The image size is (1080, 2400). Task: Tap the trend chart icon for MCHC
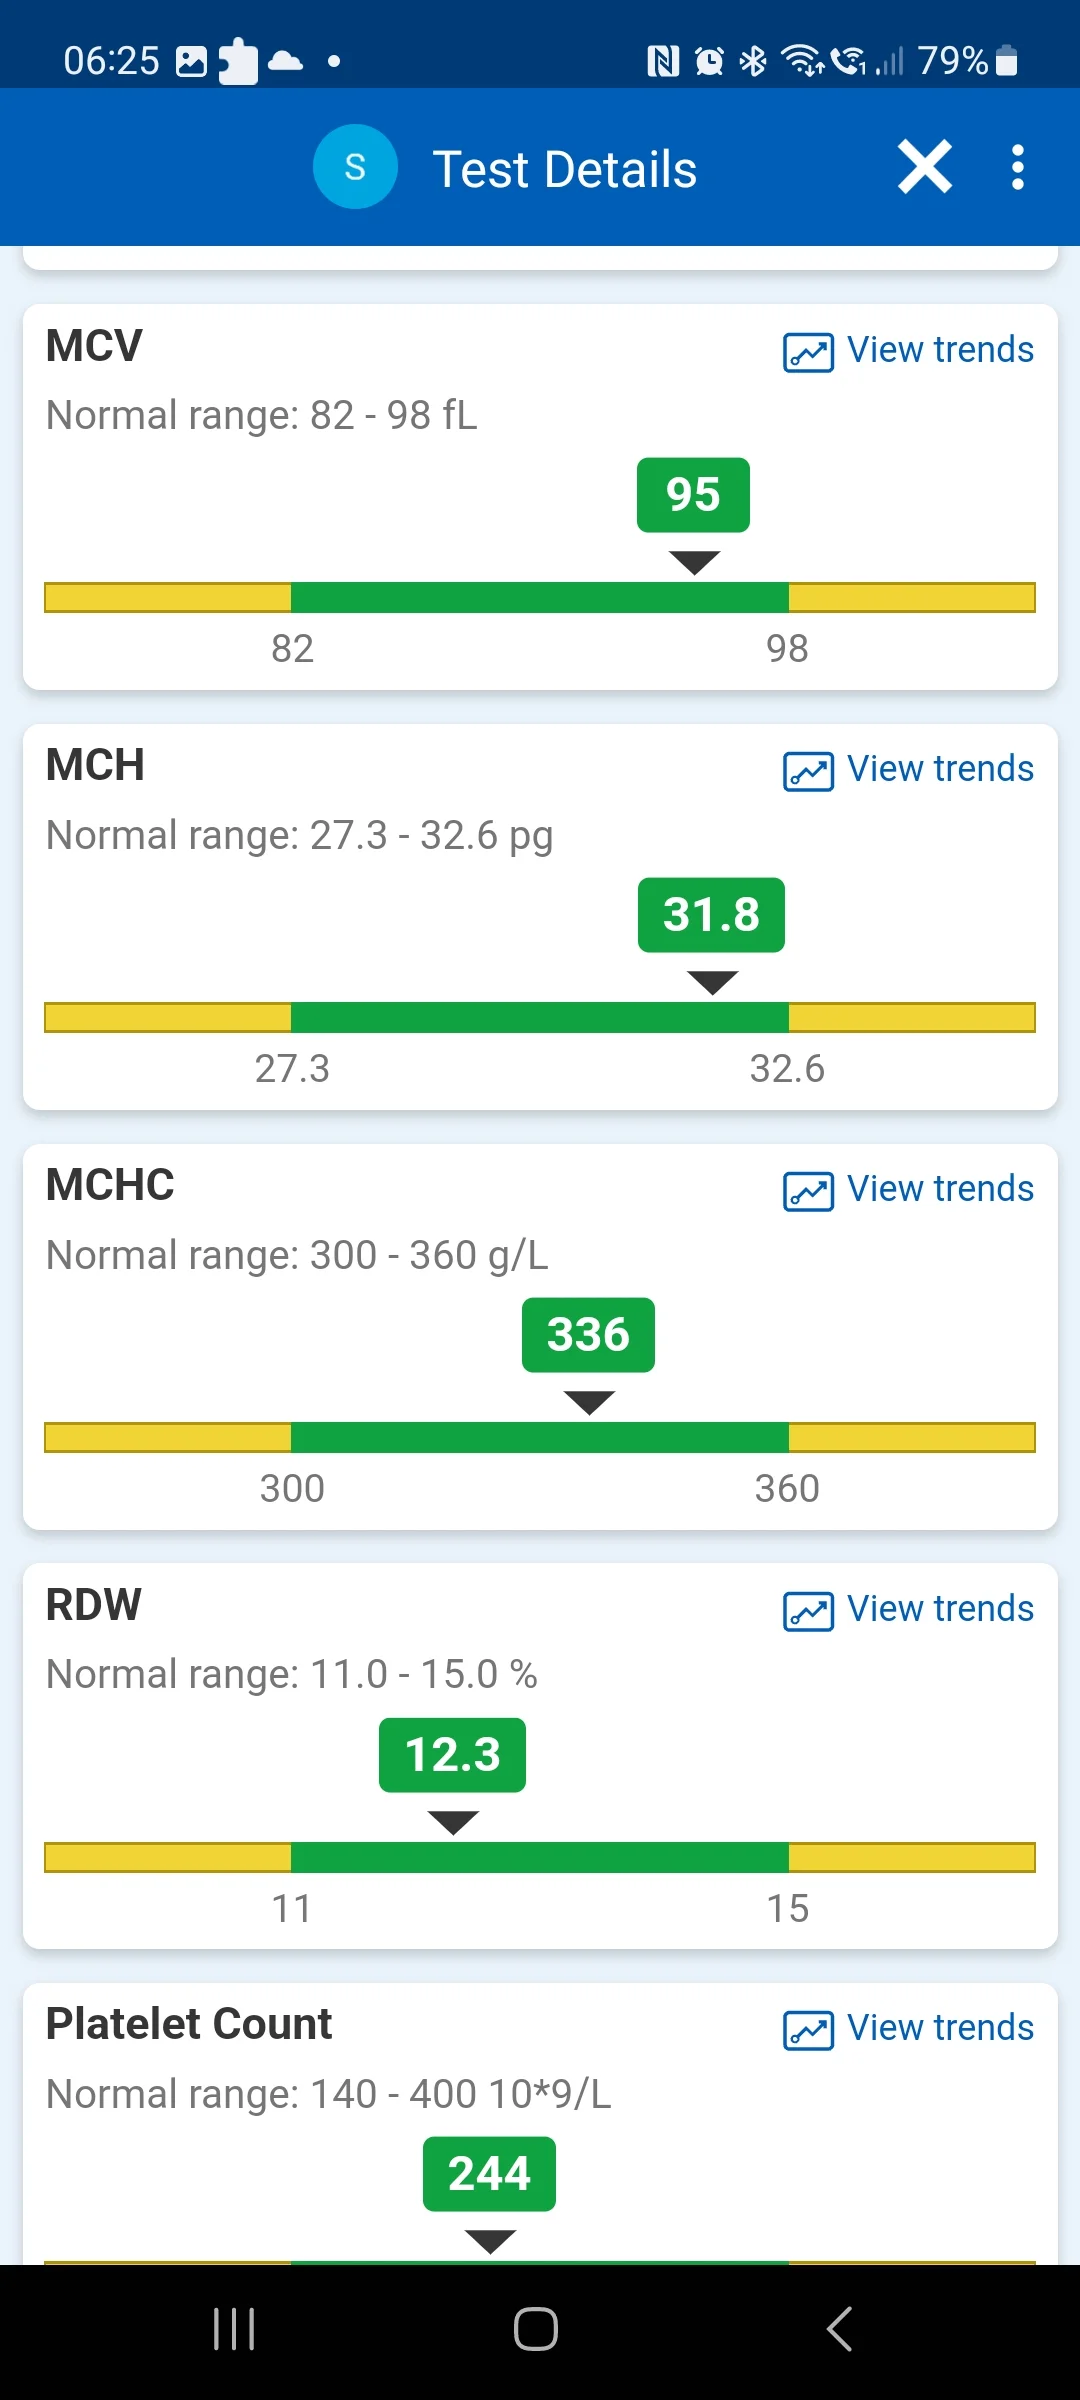(x=808, y=1191)
